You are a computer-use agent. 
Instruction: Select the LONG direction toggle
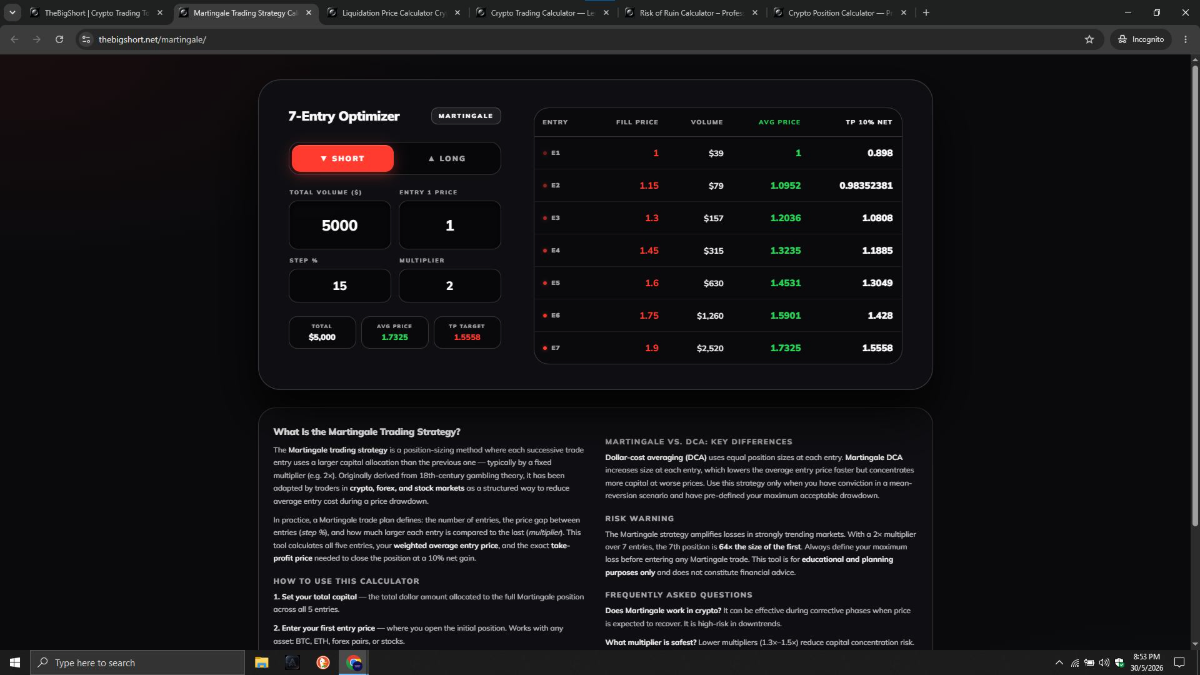point(446,158)
